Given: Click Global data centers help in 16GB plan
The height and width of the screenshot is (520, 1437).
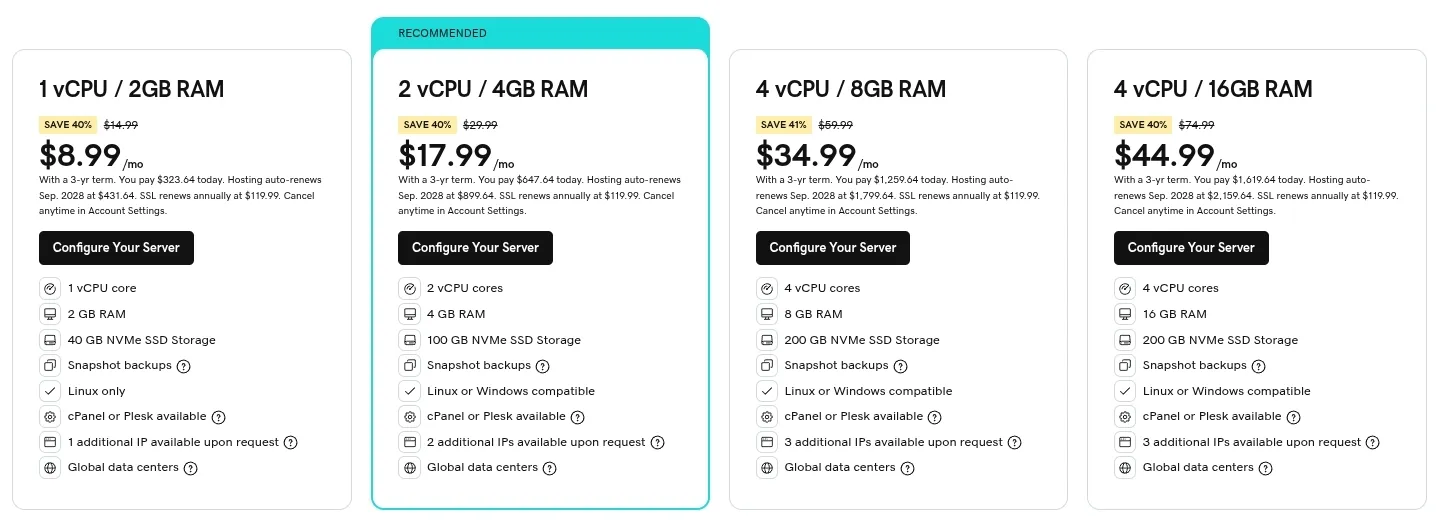Looking at the screenshot, I should click(x=1266, y=468).
